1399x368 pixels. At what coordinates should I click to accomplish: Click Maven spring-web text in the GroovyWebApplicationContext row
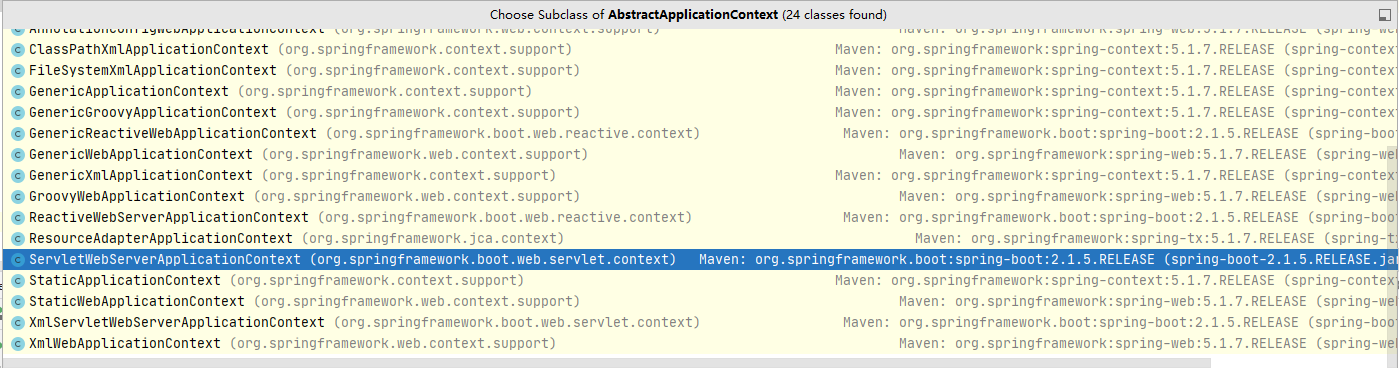1147,196
